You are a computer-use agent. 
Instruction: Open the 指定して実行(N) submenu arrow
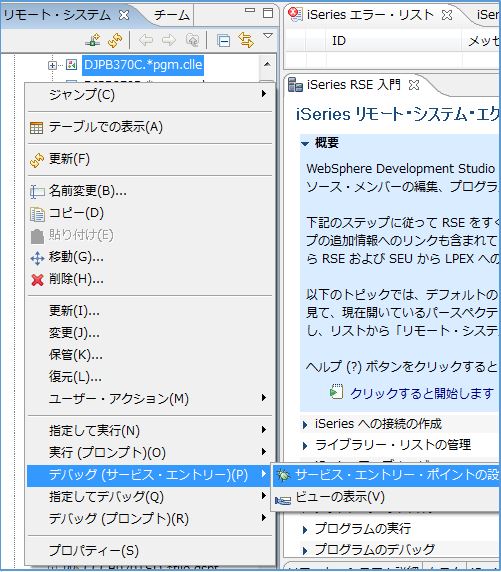tap(264, 429)
